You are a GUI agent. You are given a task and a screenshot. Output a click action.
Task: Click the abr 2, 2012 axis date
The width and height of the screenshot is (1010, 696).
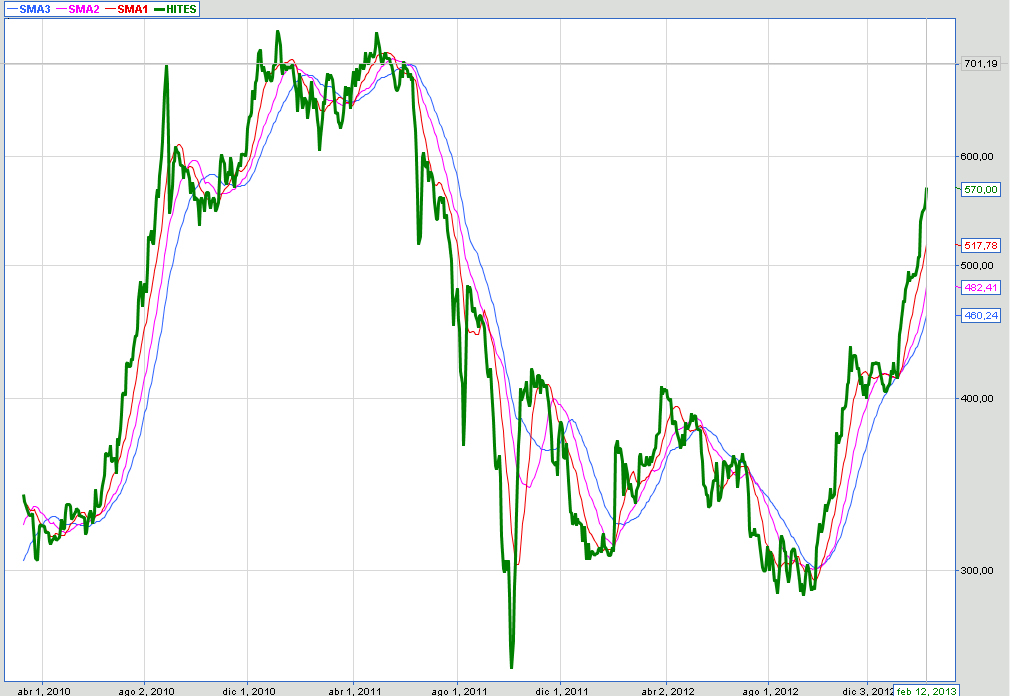click(667, 690)
